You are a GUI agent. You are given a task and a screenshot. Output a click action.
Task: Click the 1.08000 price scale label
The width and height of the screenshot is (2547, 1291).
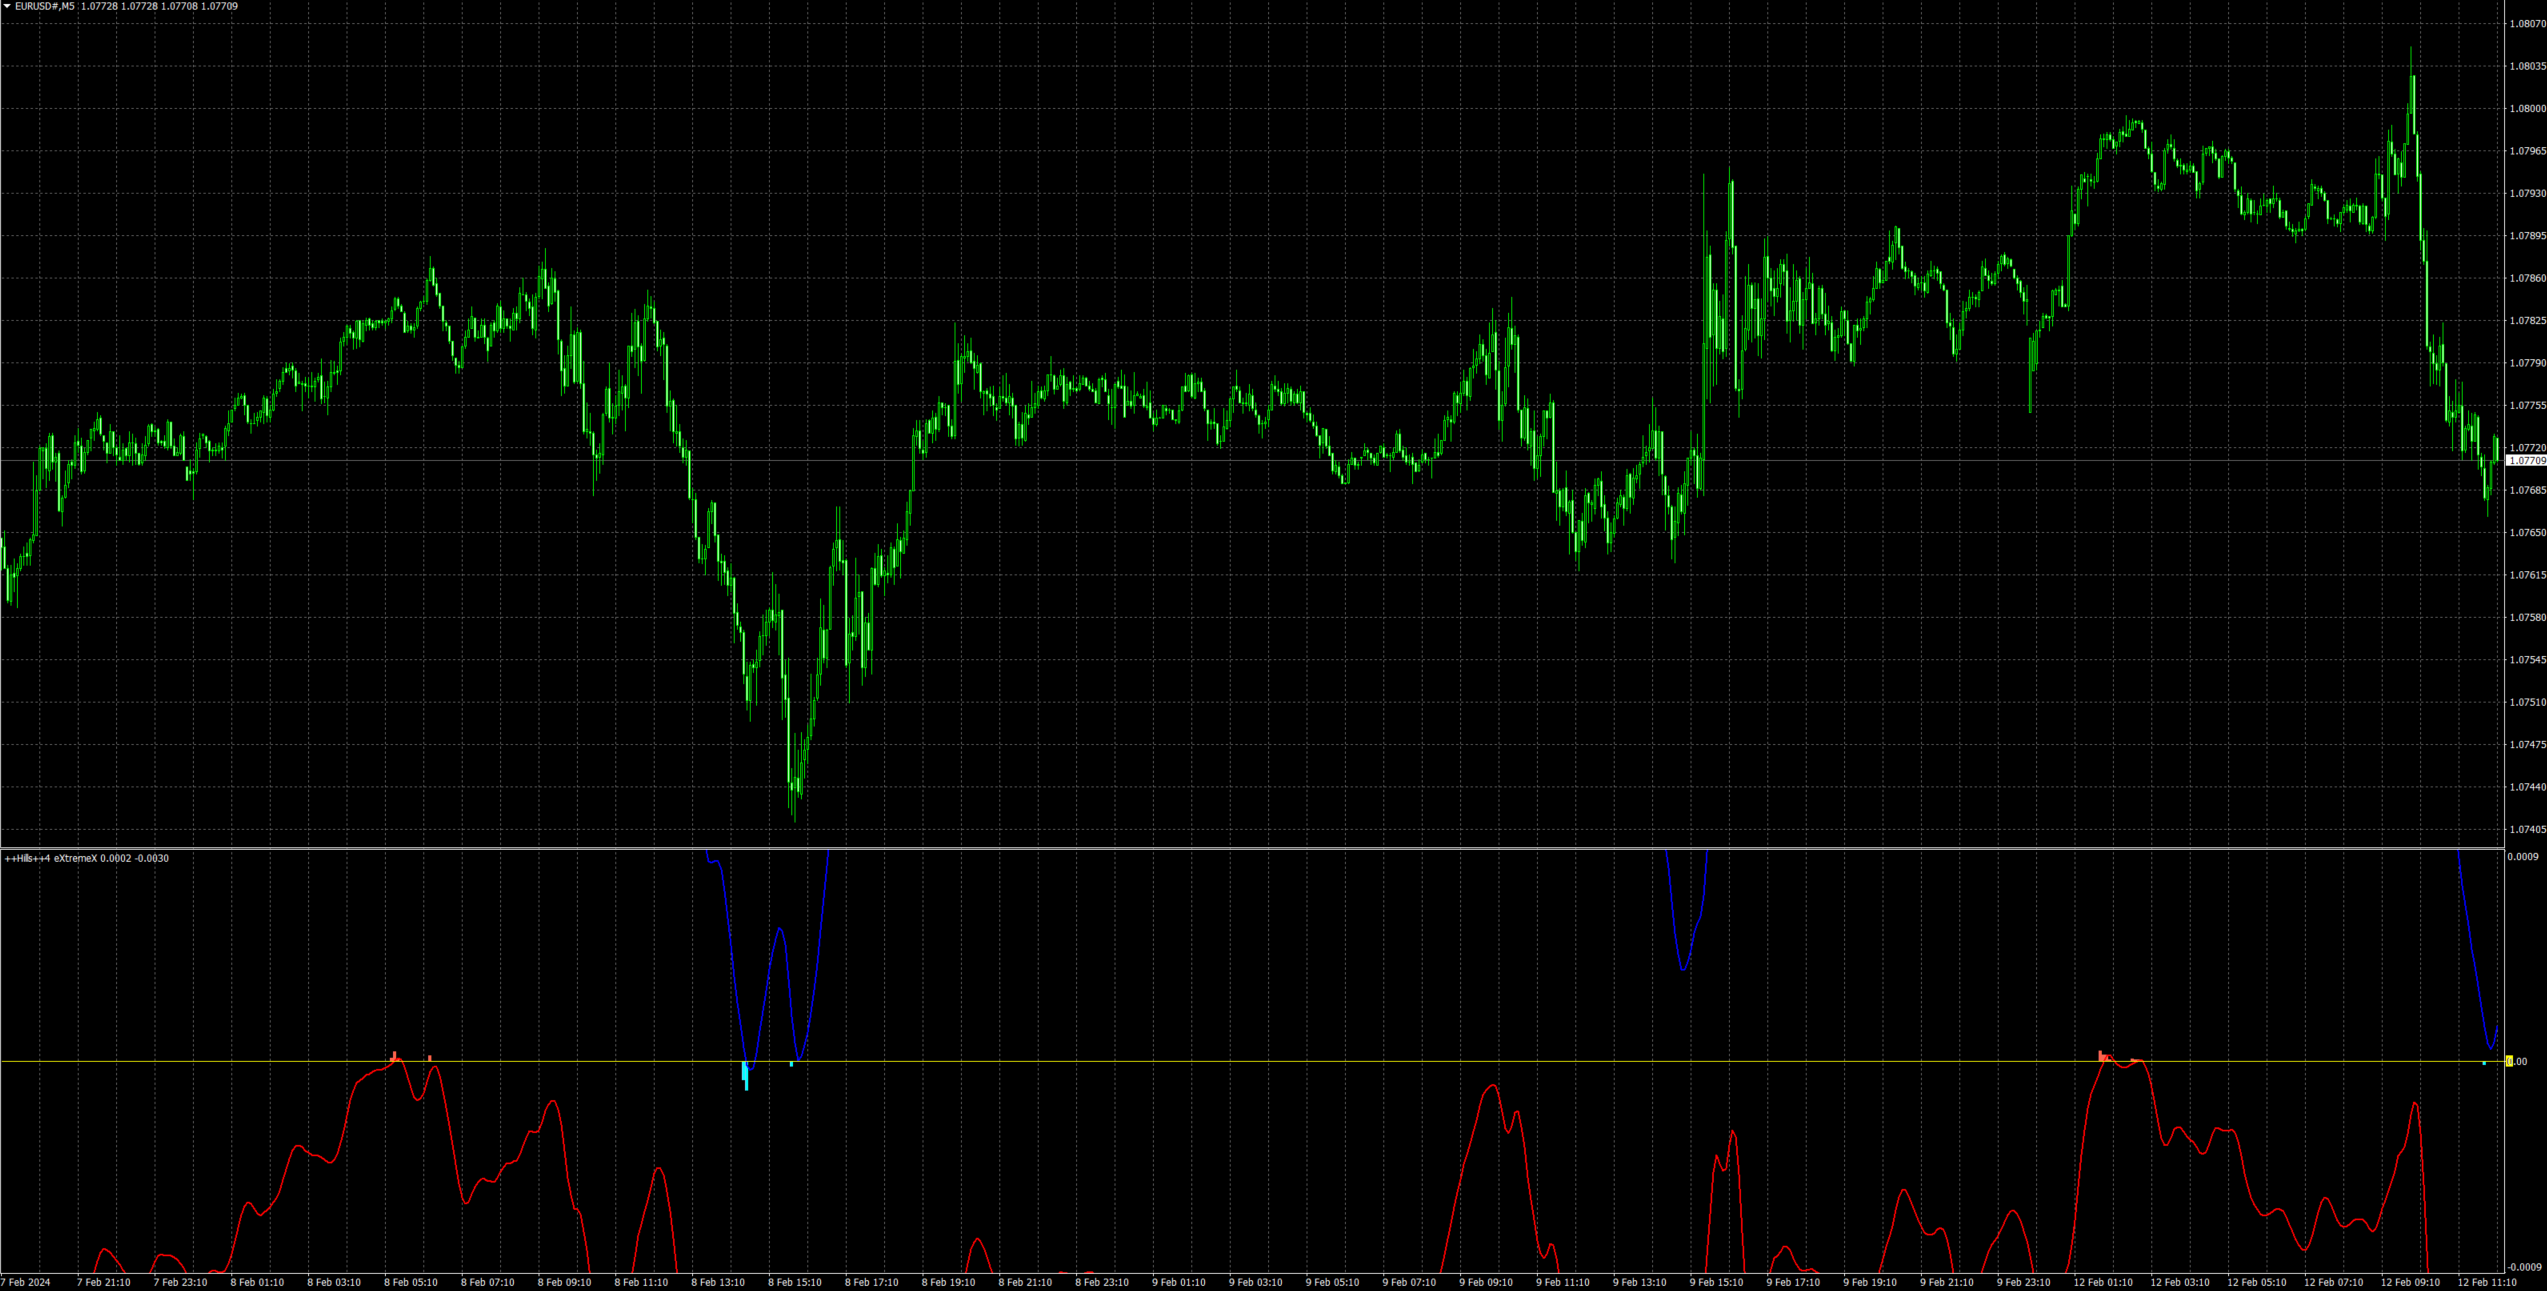point(2527,109)
